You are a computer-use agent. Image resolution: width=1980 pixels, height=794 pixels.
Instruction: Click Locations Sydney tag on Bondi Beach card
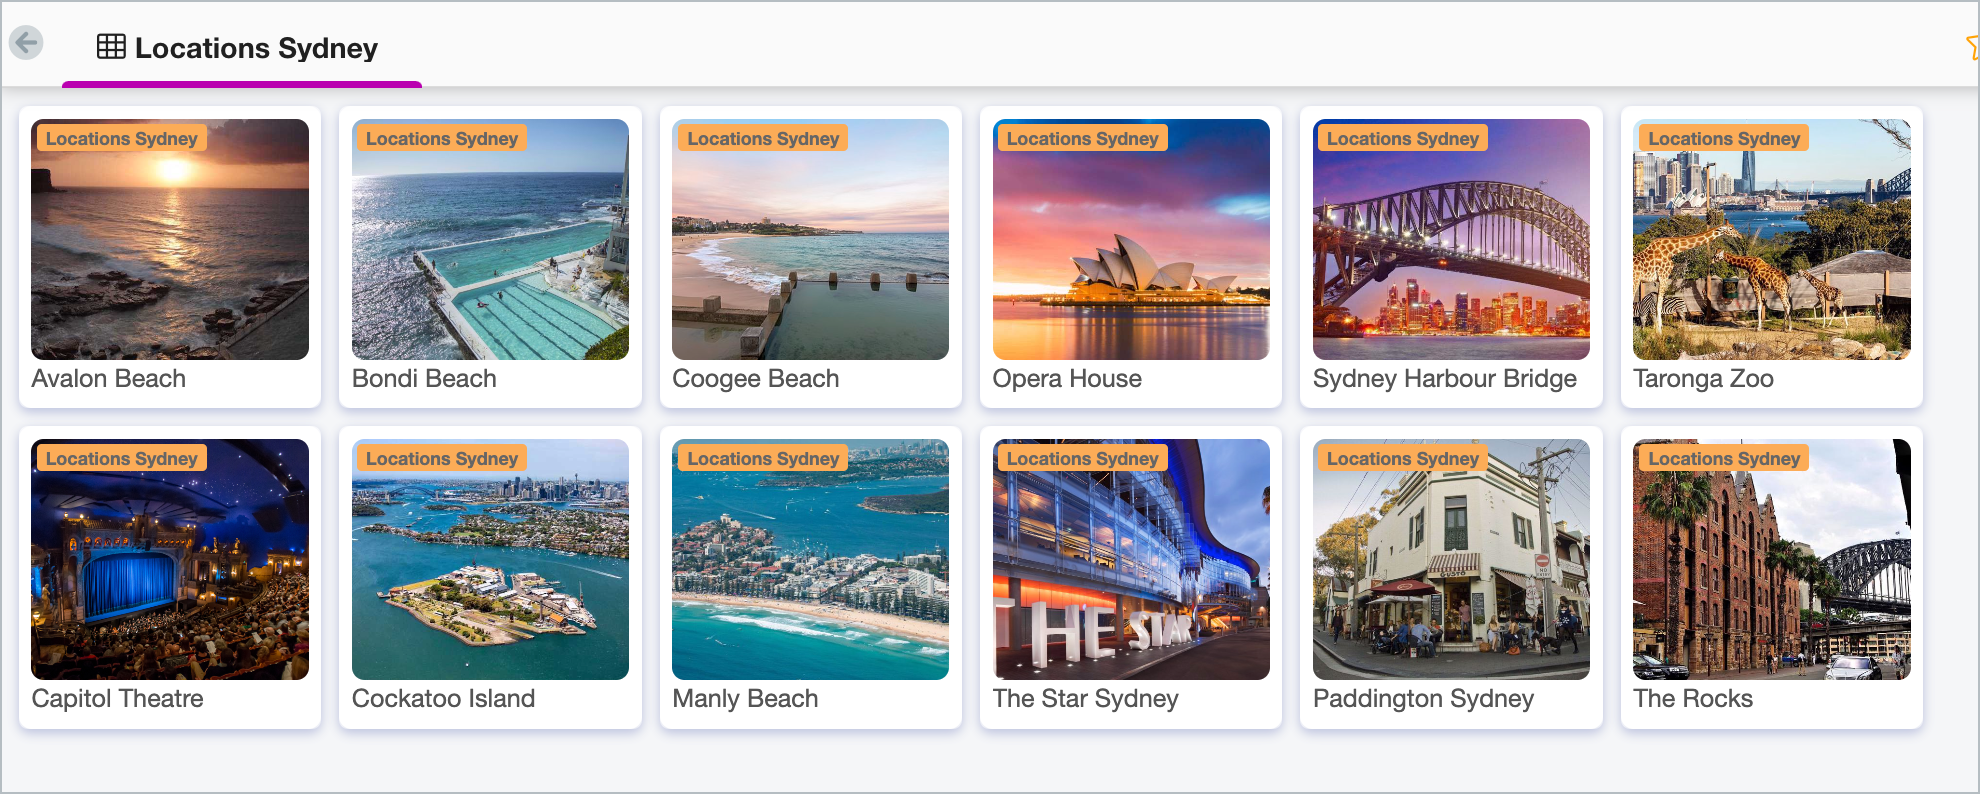[x=441, y=138]
